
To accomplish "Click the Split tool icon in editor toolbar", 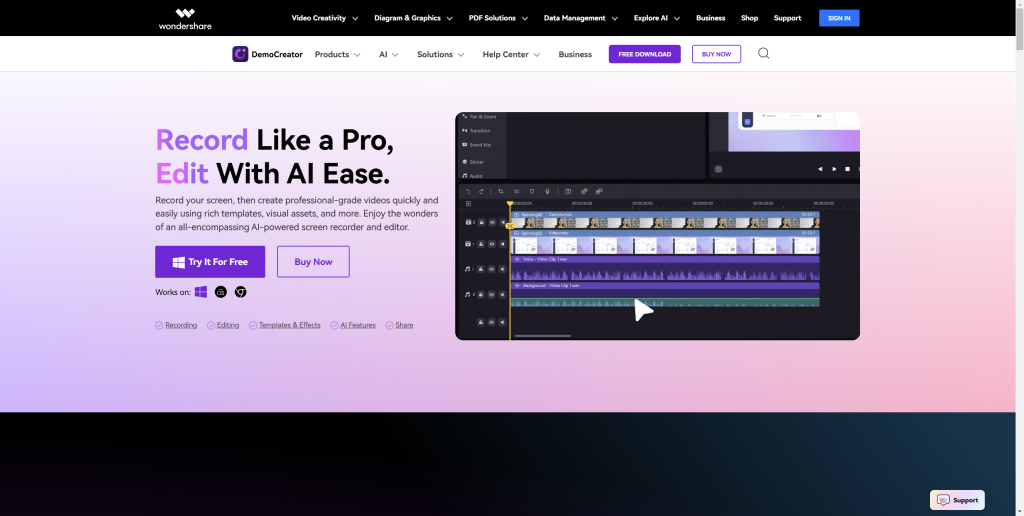I will pyautogui.click(x=517, y=191).
